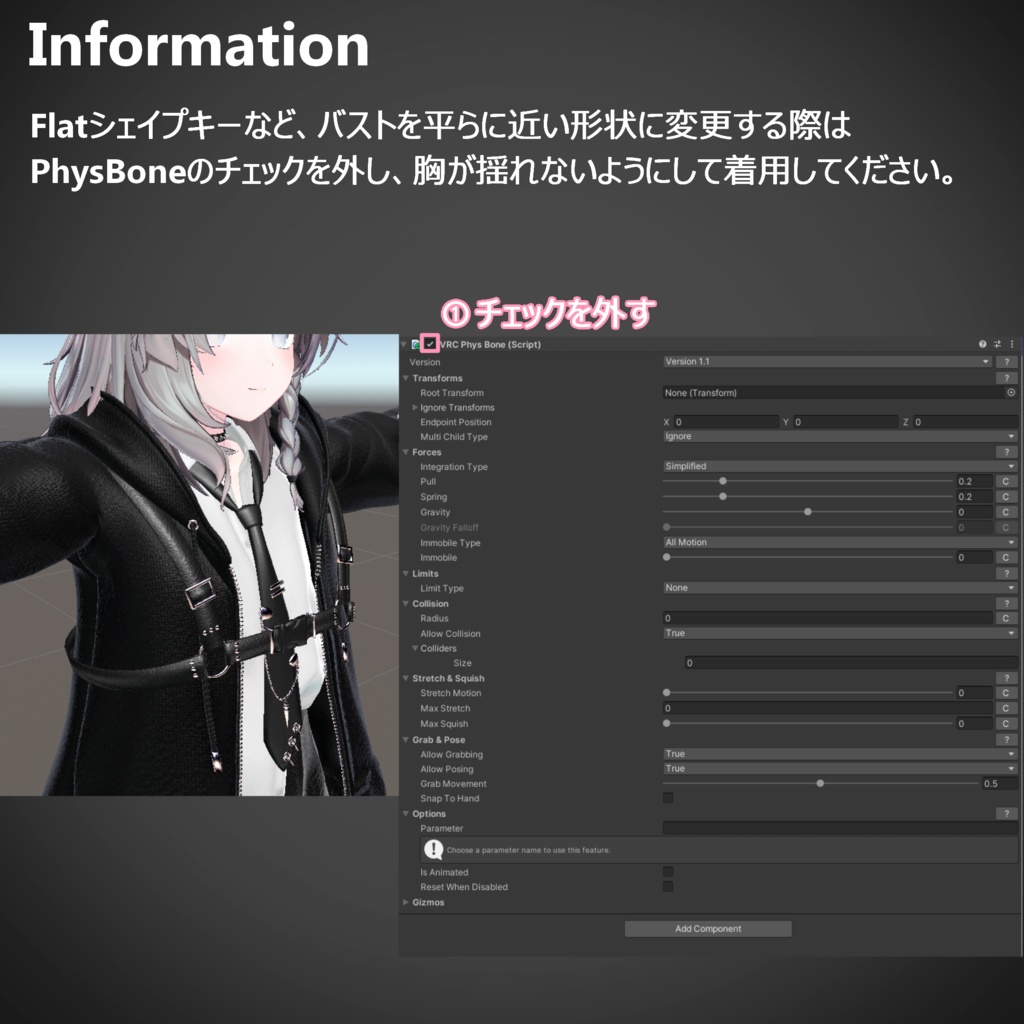The image size is (1024, 1024).
Task: Open the component menu via three-dot icon
Action: pos(1010,344)
